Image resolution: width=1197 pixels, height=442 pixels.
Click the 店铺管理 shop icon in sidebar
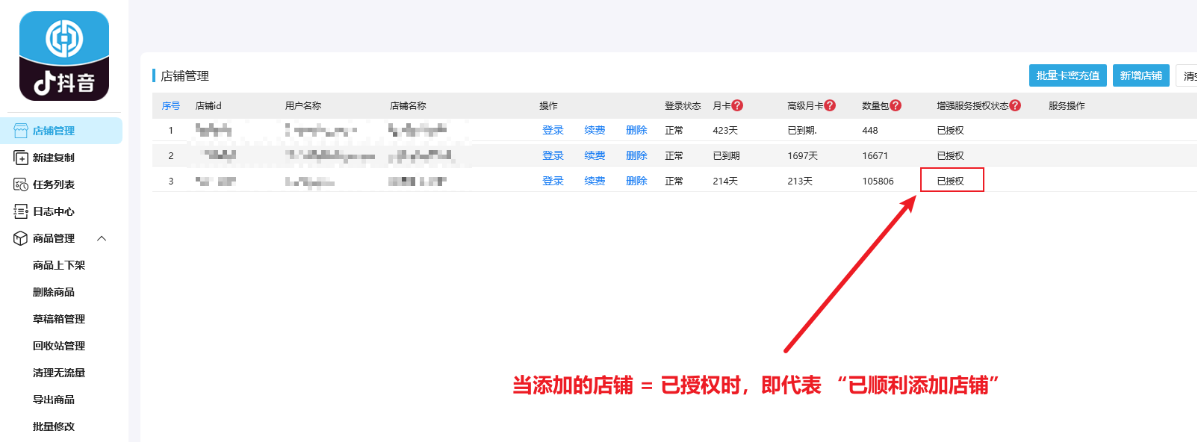point(22,131)
